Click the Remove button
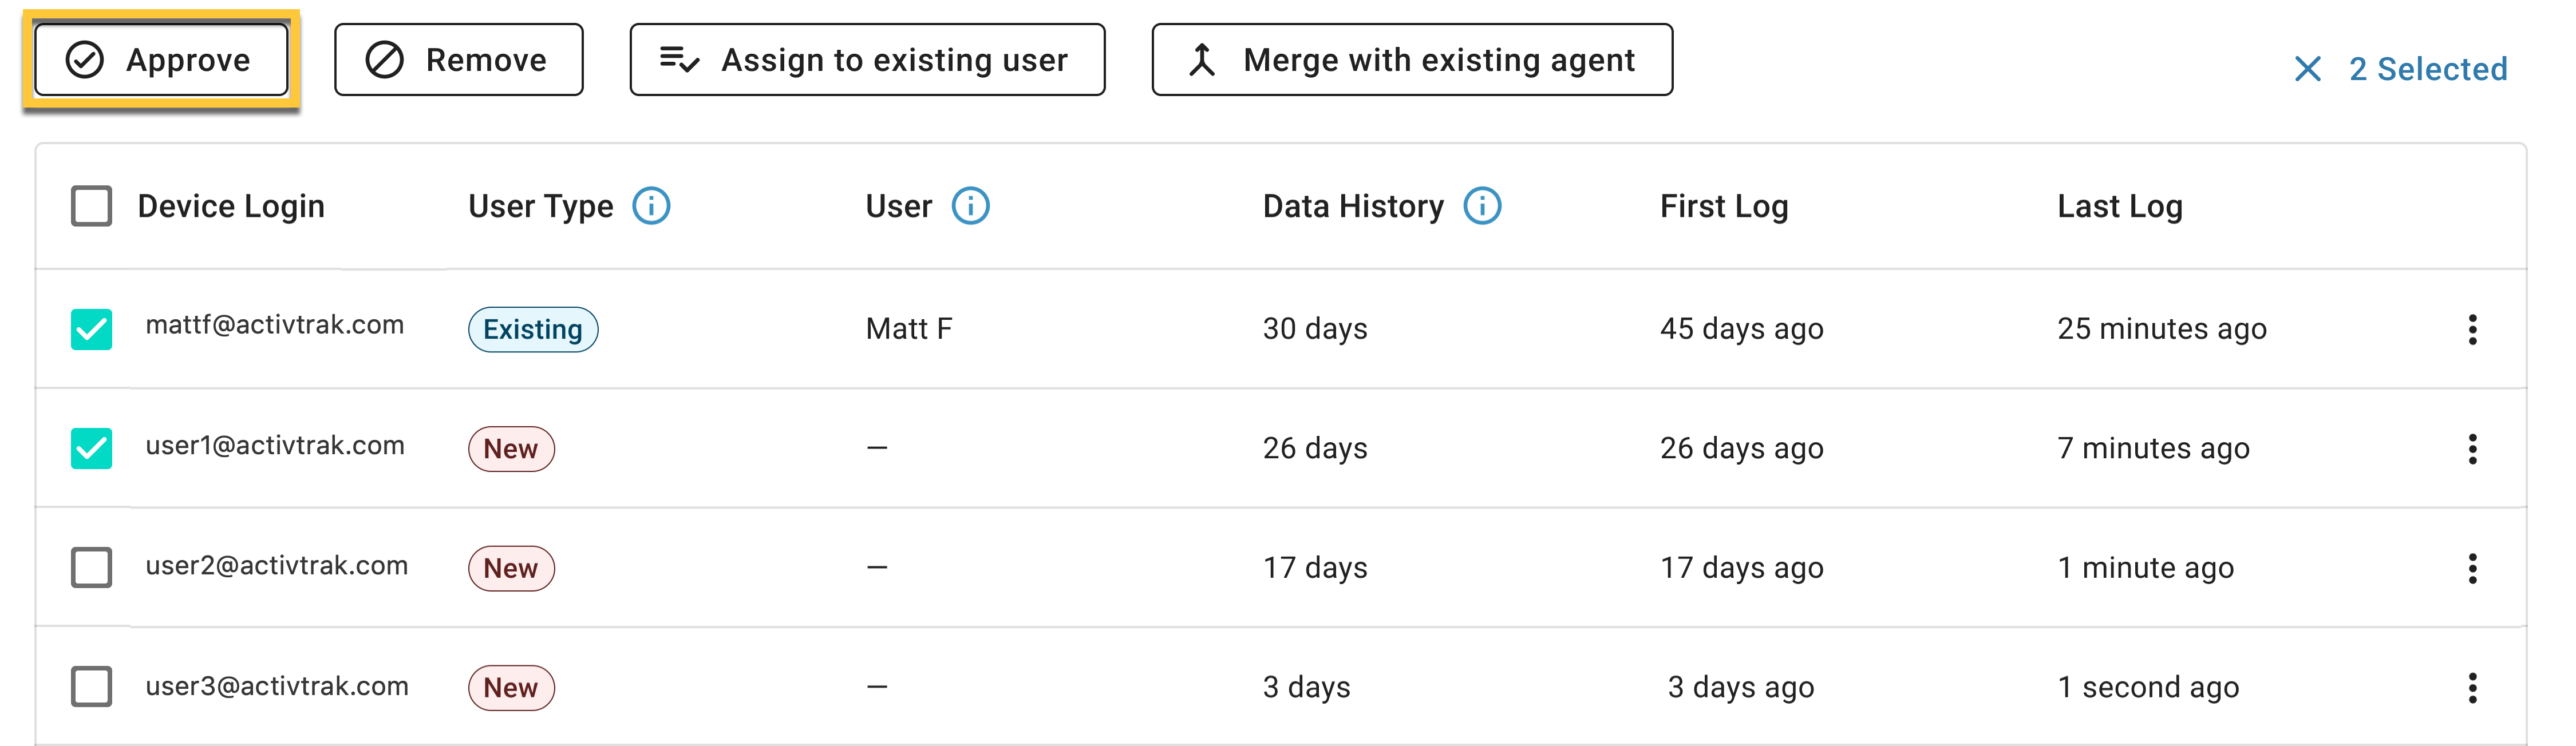The height and width of the screenshot is (746, 2576). [459, 60]
